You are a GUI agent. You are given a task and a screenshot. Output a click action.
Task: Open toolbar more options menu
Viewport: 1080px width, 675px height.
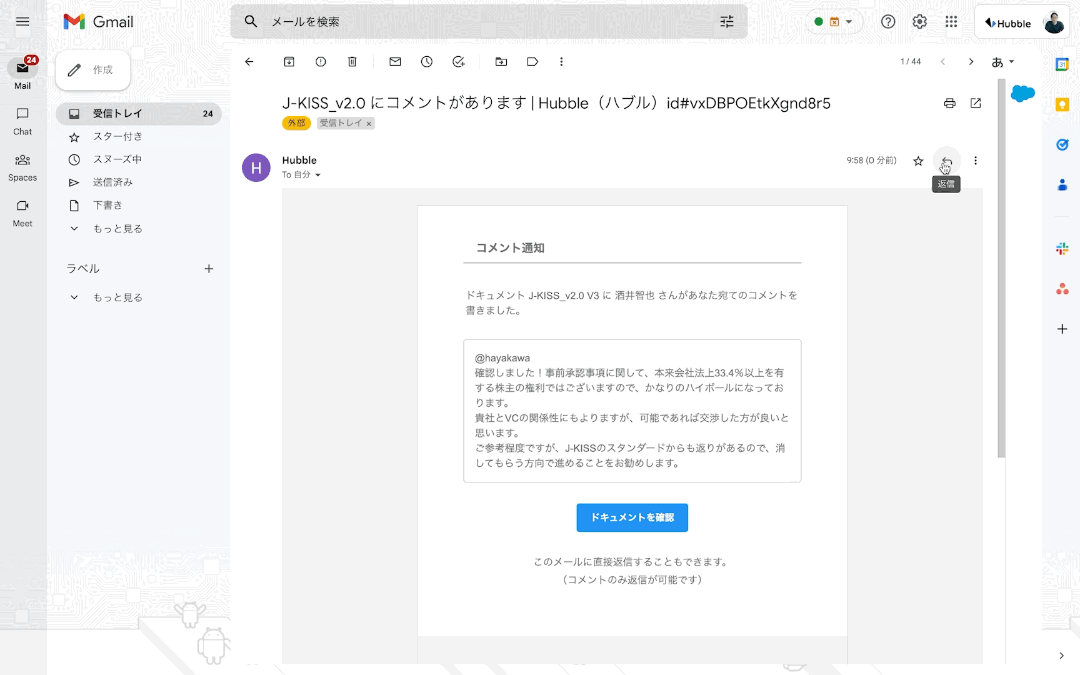point(561,62)
